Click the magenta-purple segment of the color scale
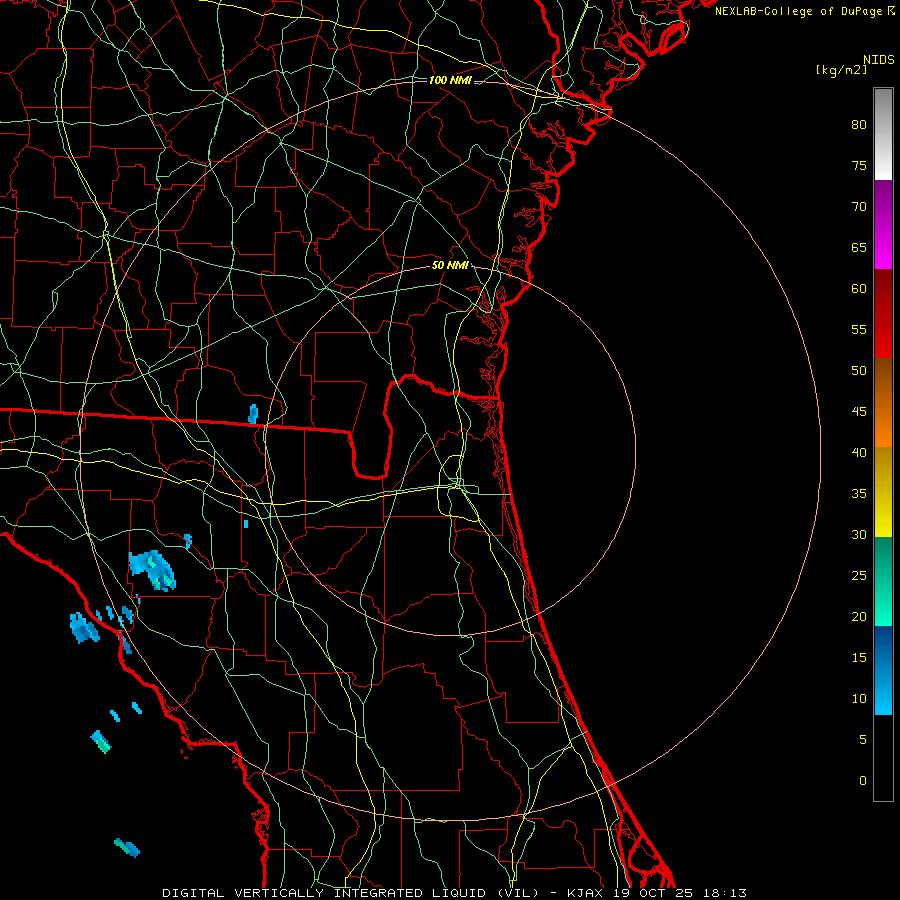The height and width of the screenshot is (900, 900). coord(883,224)
